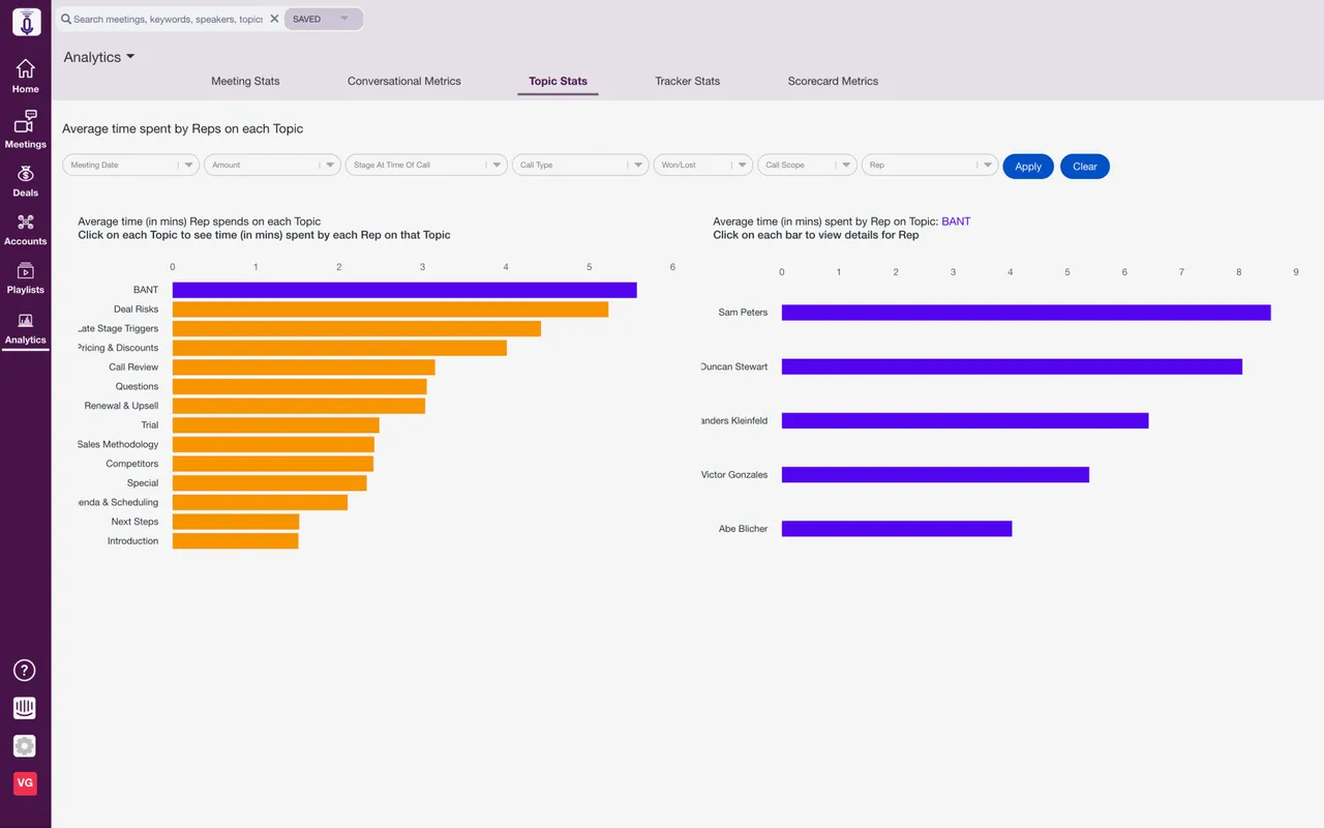Click the search meetings input field
This screenshot has width=1324, height=828.
(x=167, y=19)
